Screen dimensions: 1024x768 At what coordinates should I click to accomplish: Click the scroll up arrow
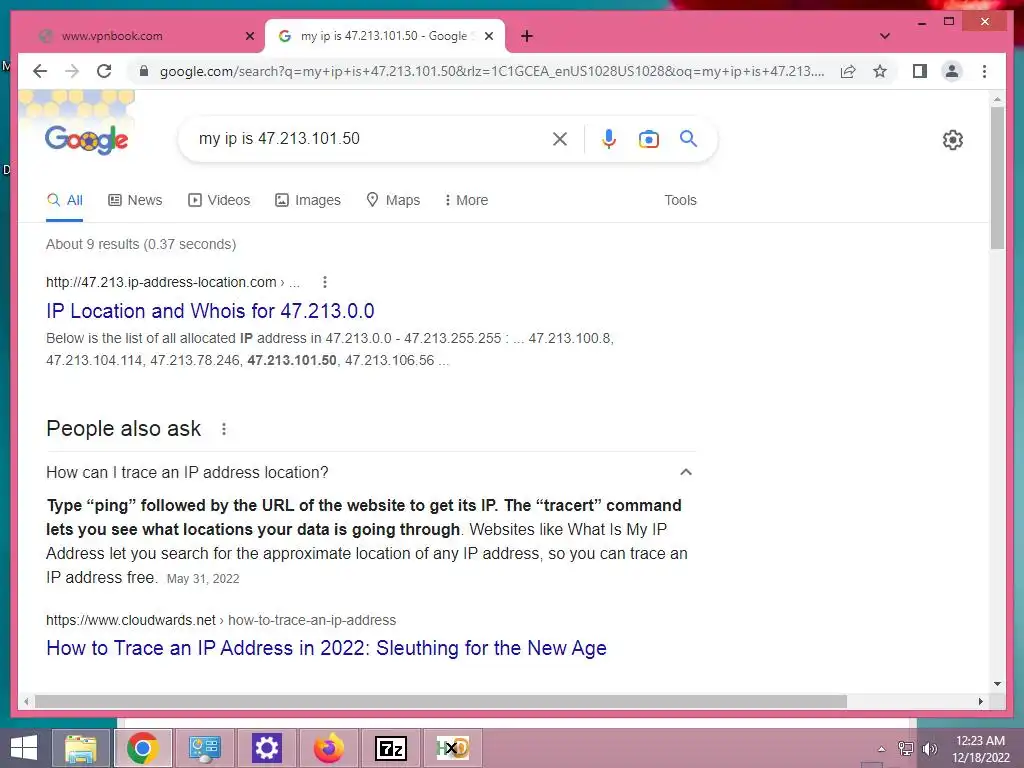[x=997, y=100]
